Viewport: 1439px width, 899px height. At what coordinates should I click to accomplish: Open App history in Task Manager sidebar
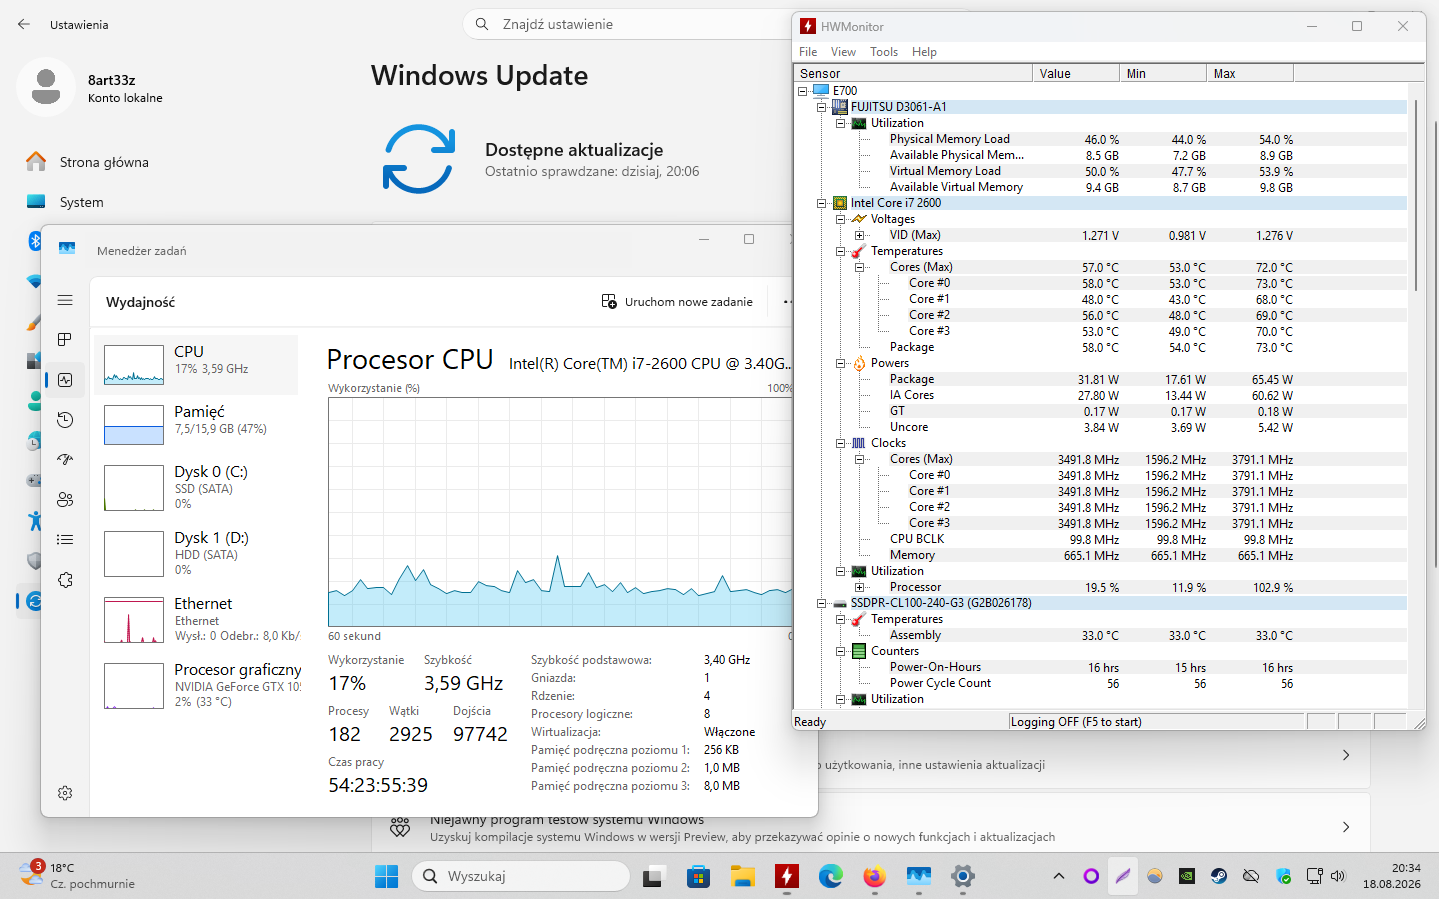tap(65, 420)
